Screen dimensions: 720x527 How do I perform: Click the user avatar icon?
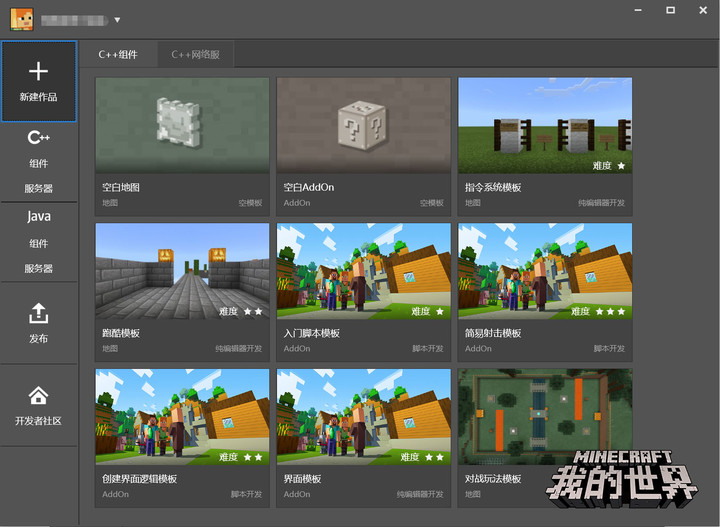click(22, 19)
